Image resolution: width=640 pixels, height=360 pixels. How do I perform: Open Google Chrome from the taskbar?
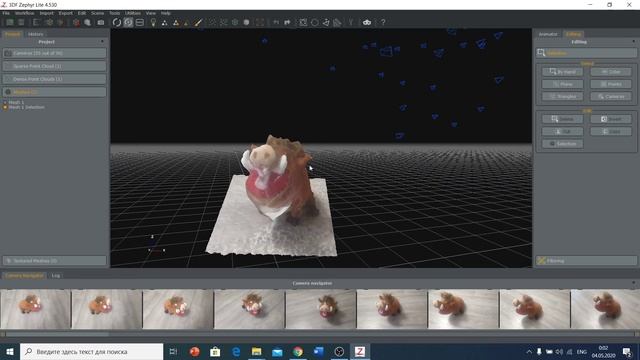tap(298, 351)
